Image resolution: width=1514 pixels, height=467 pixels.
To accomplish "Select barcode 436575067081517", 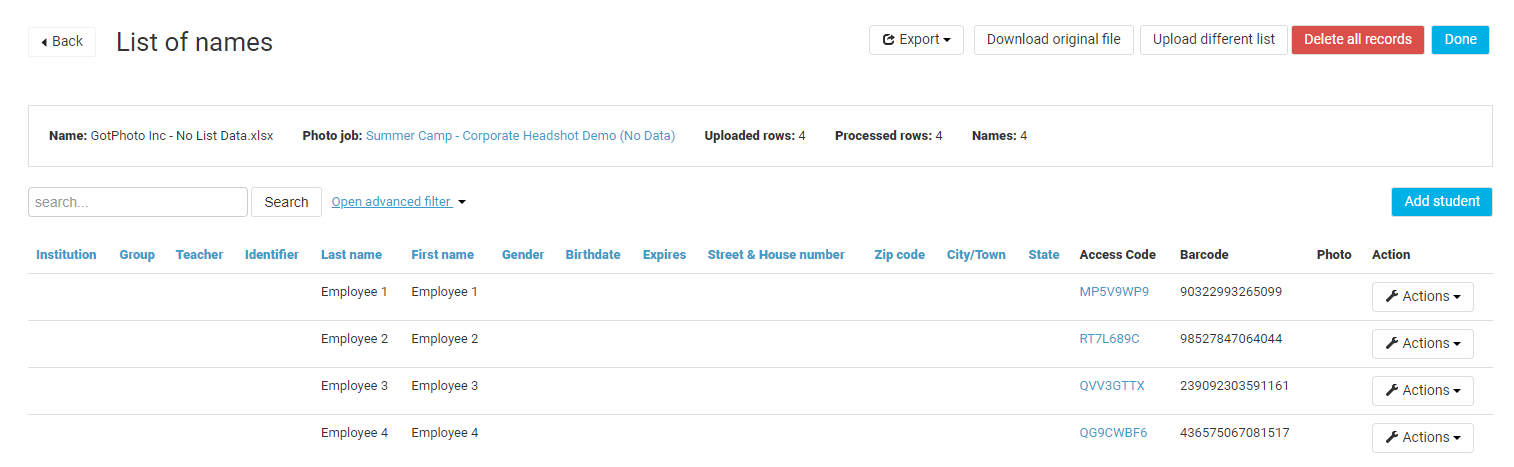I will click(1234, 433).
